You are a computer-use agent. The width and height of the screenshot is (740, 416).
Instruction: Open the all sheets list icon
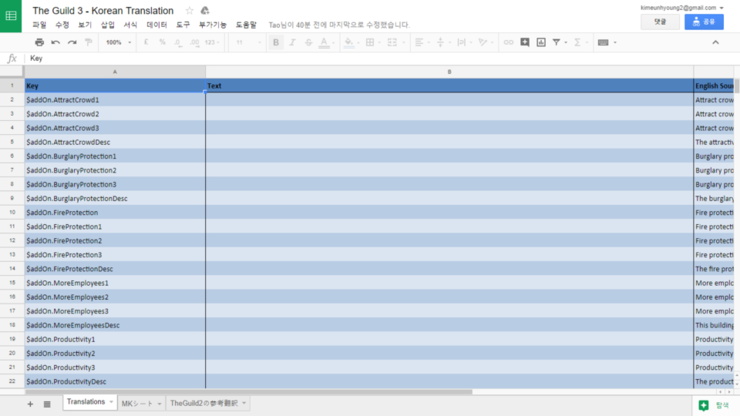47,404
